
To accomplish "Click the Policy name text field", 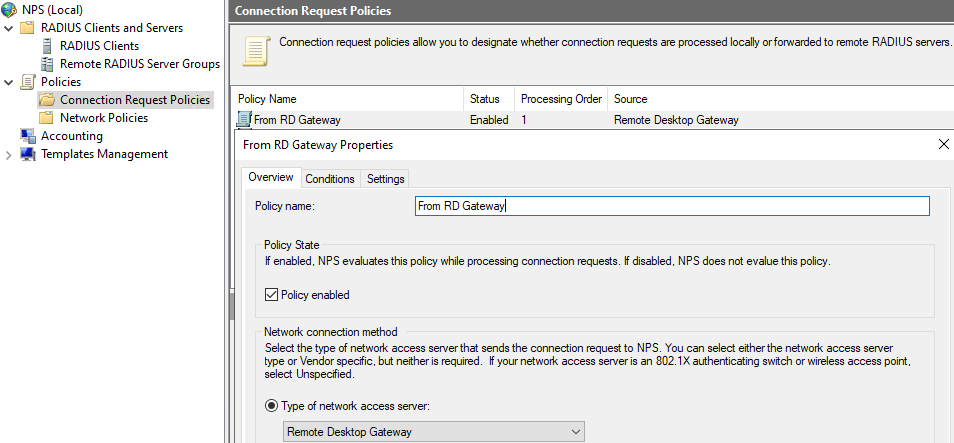I will click(x=672, y=206).
